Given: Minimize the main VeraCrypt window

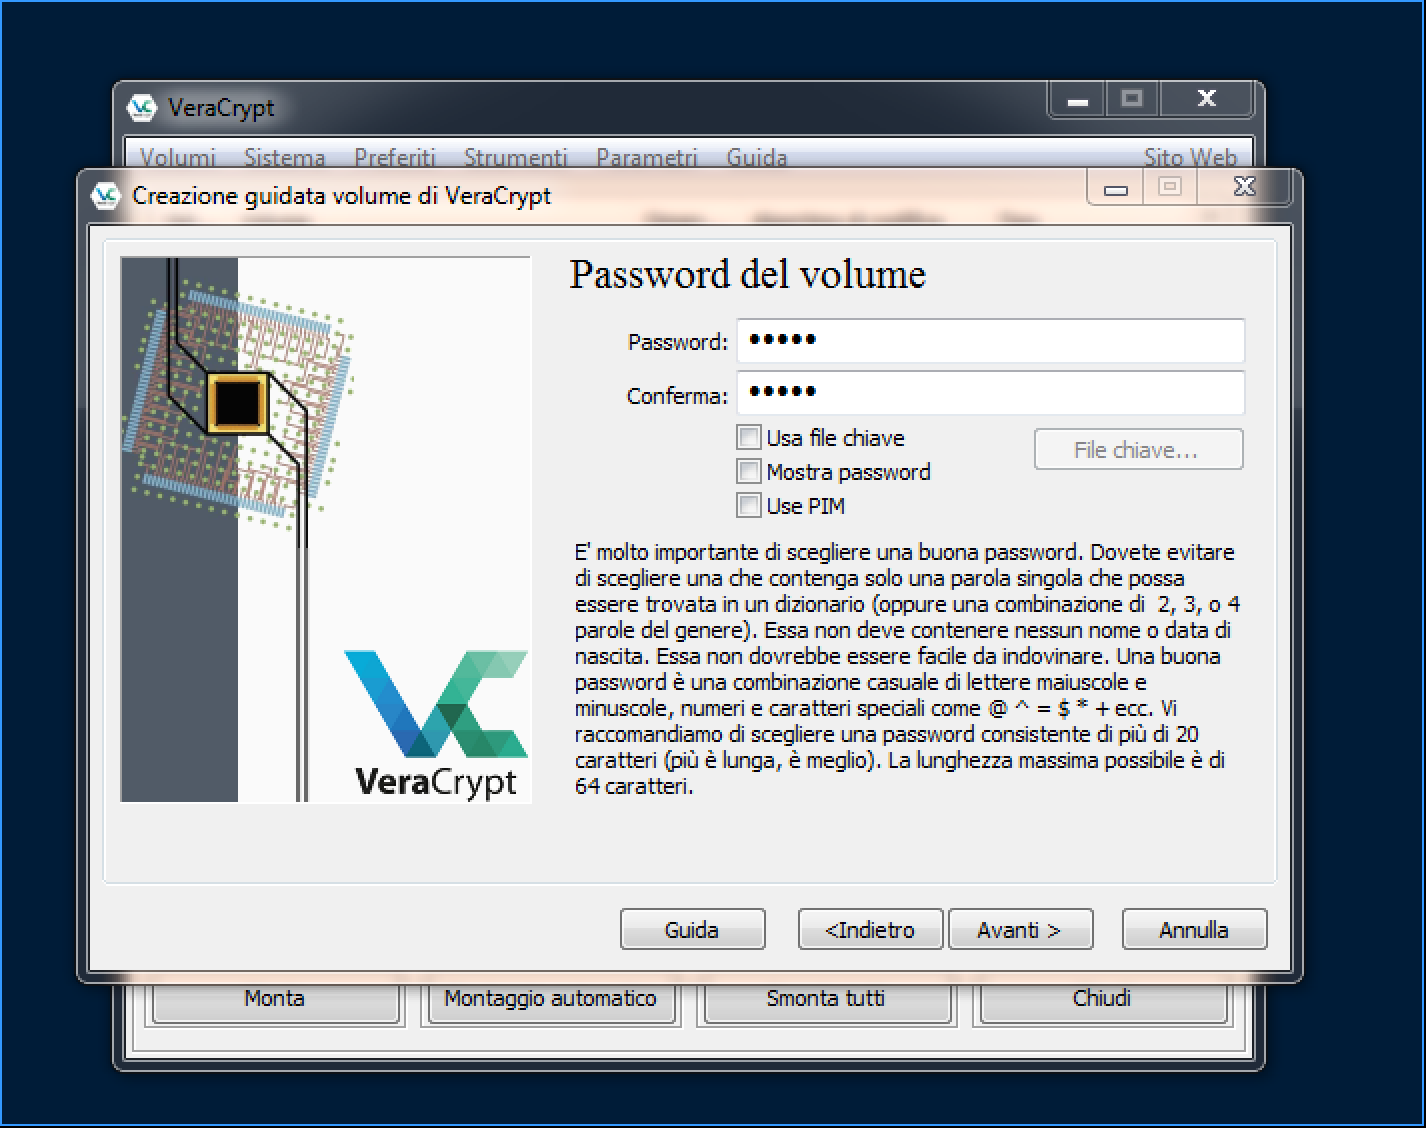Looking at the screenshot, I should click(1077, 100).
